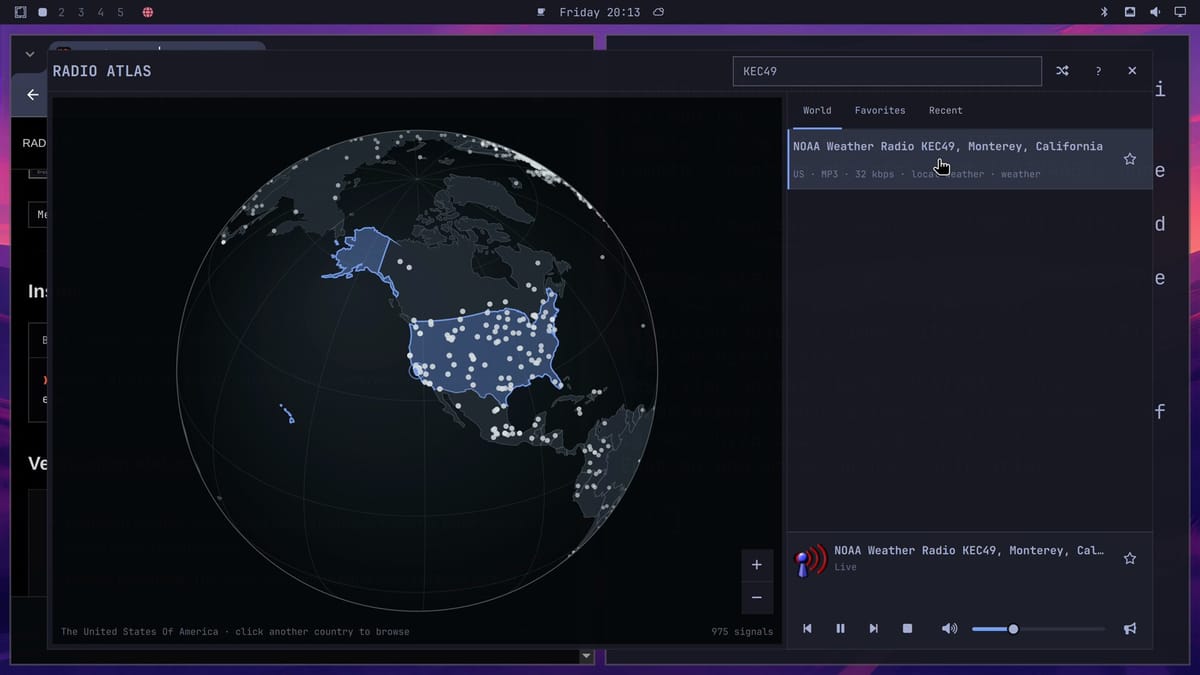Image resolution: width=1200 pixels, height=675 pixels.
Task: Switch to workspace 4 in top bar
Action: (x=100, y=12)
